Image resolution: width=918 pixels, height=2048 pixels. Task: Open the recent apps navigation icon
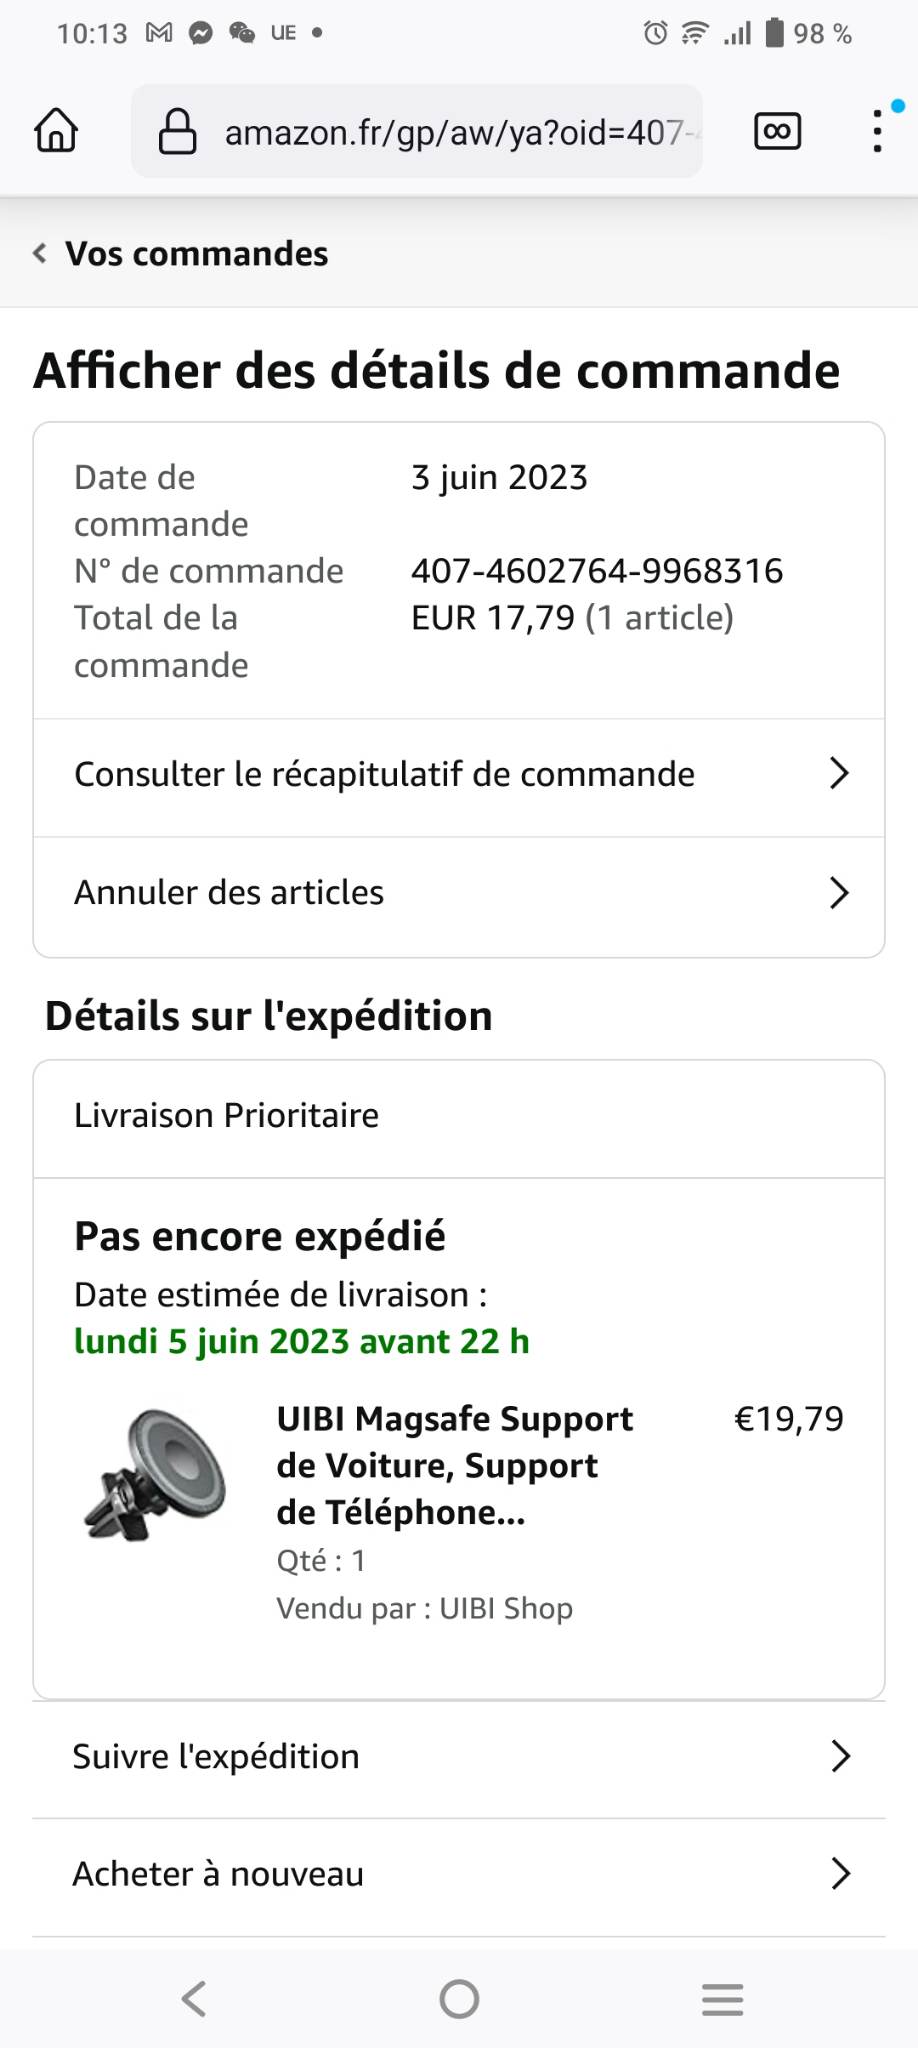722,1998
